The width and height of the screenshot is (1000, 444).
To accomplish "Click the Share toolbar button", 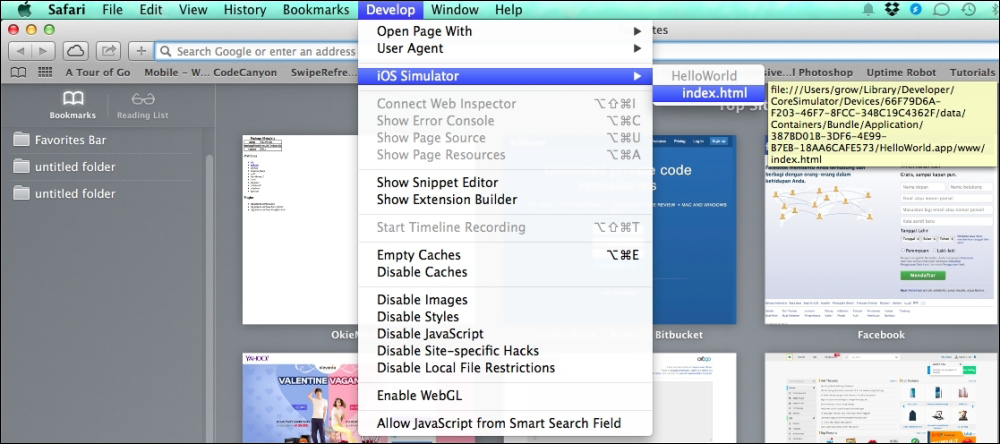I will tap(108, 51).
